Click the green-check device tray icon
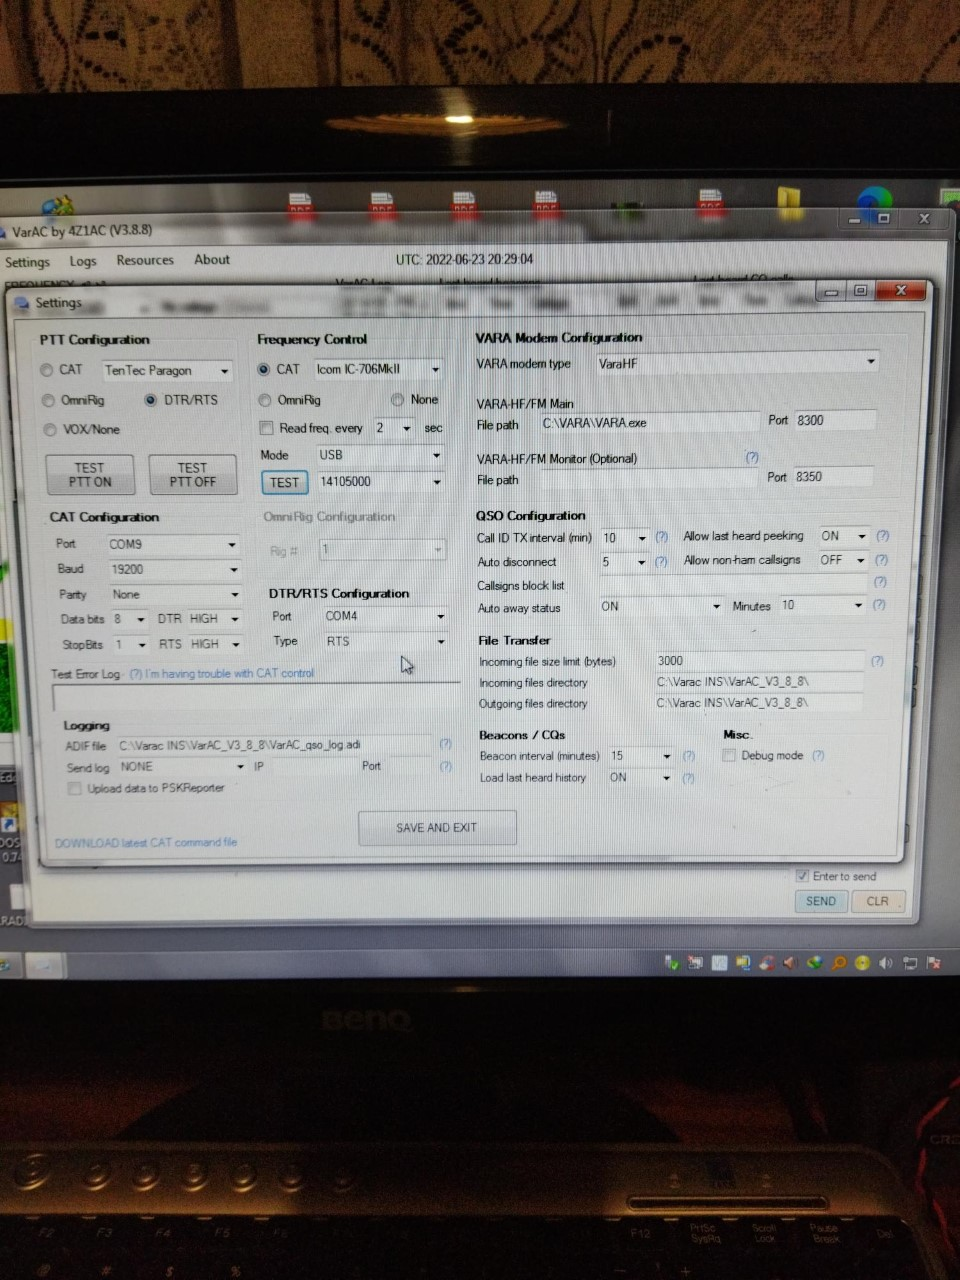 [672, 964]
